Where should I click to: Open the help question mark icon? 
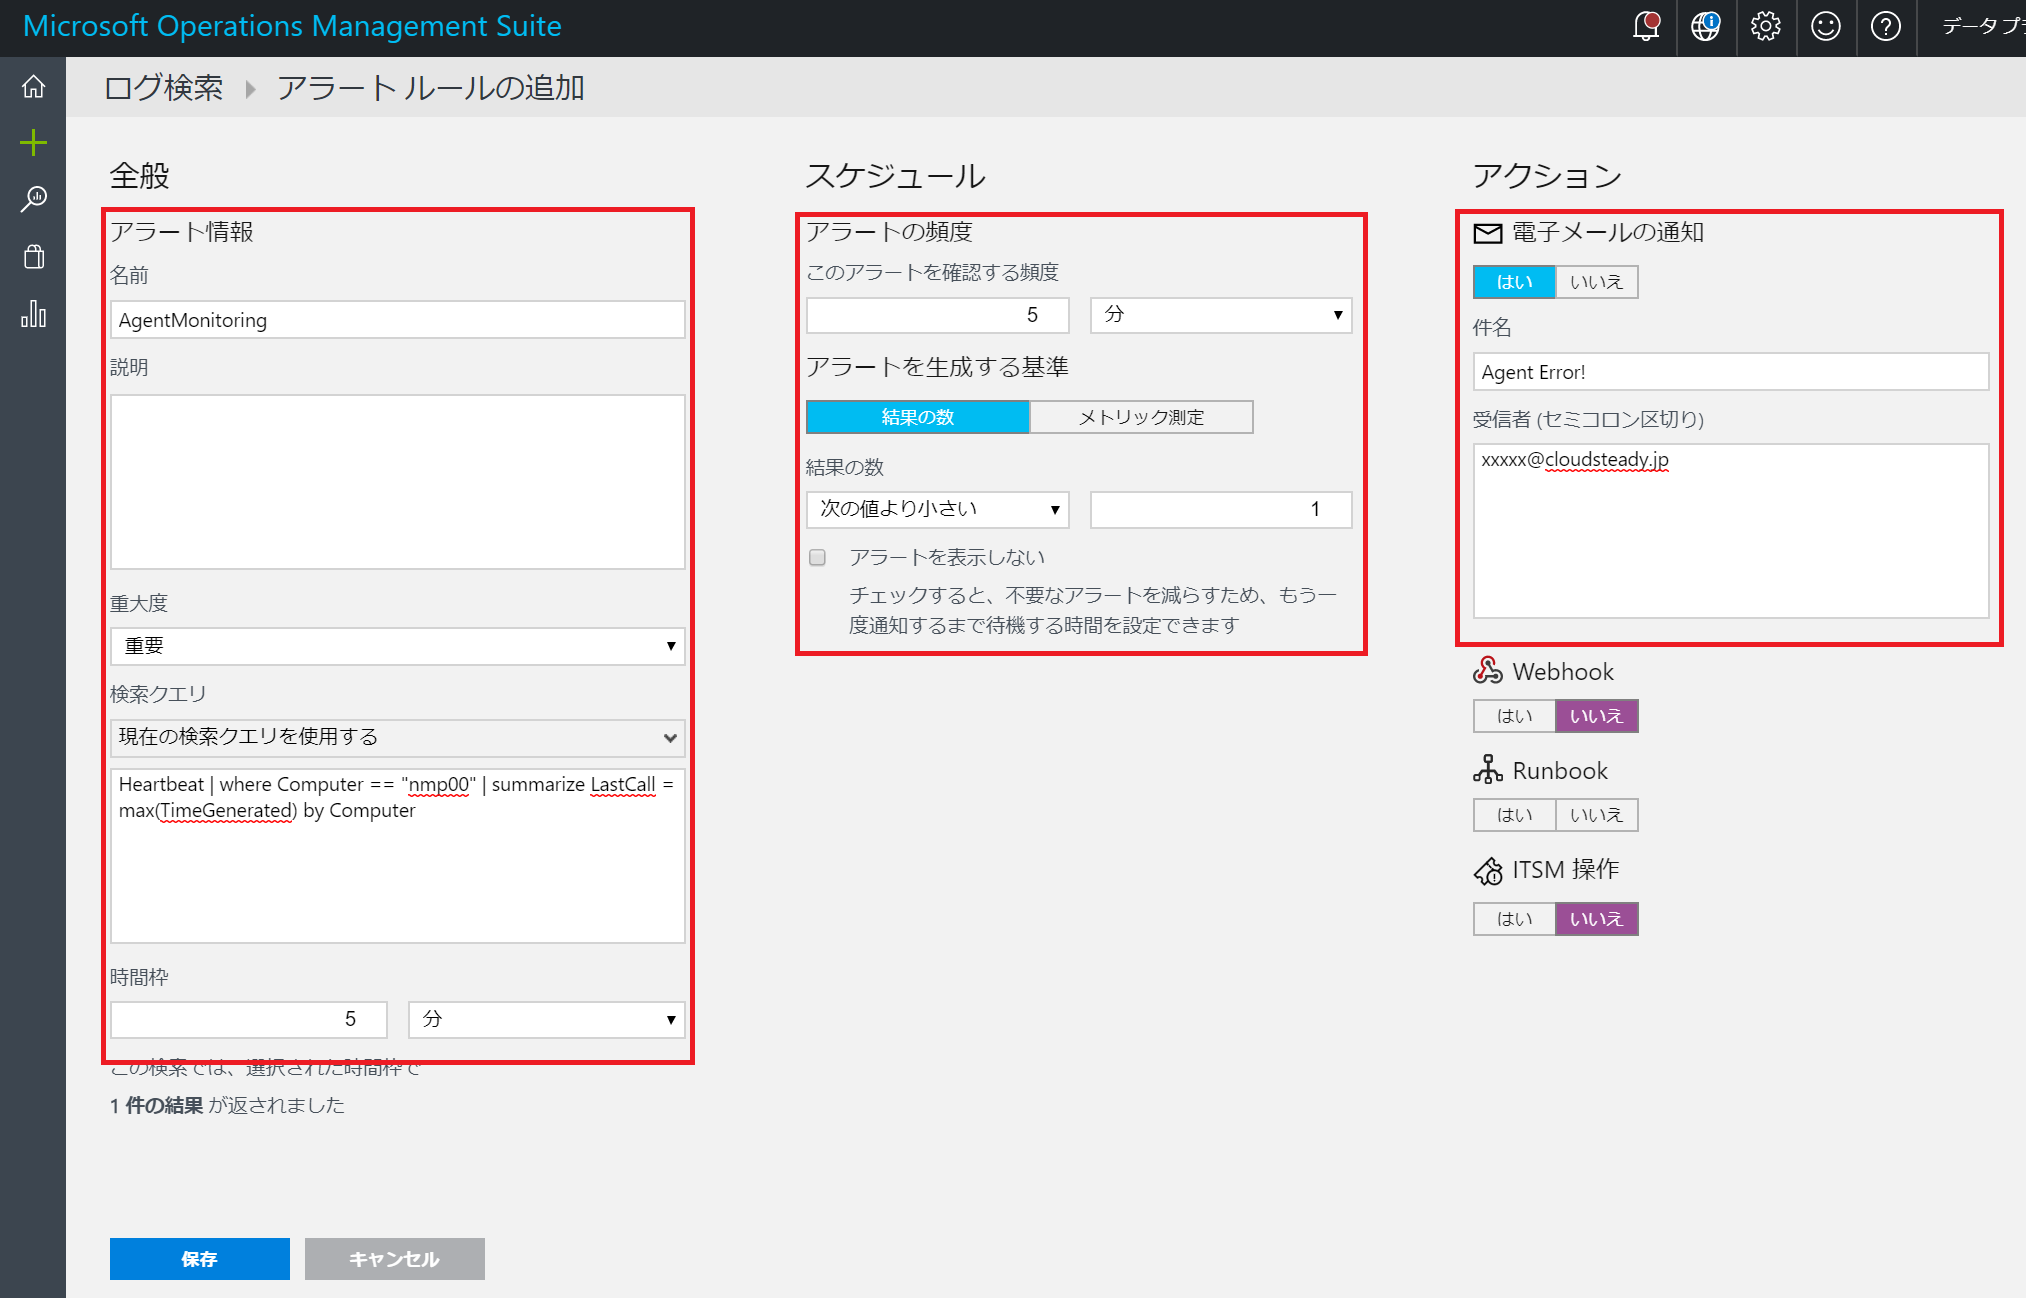coord(1886,27)
